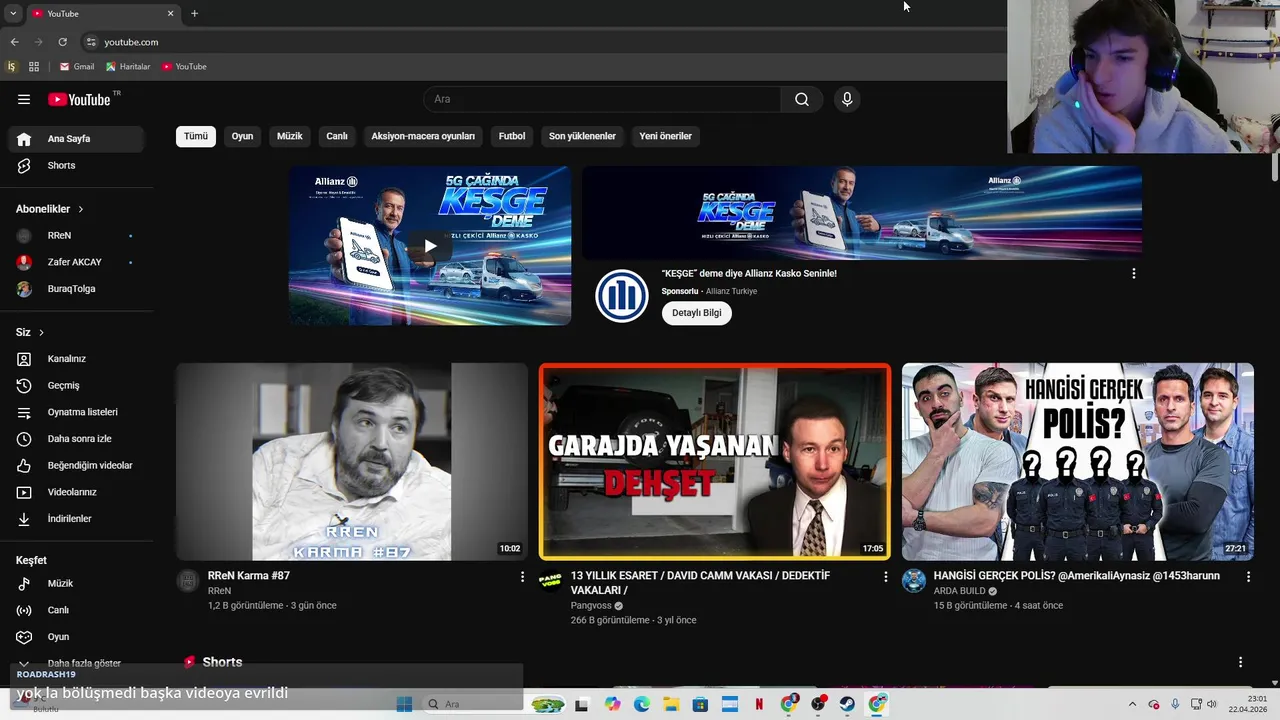Screen dimensions: 1280x720
Task: Open Beğendiğim videolar
Action: pyautogui.click(x=76, y=465)
